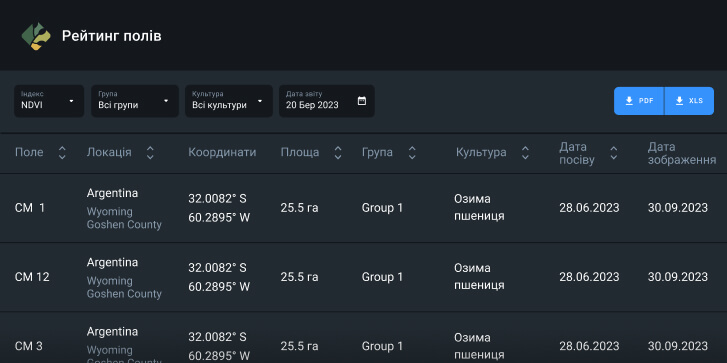Select the CM 1 field row

364,208
